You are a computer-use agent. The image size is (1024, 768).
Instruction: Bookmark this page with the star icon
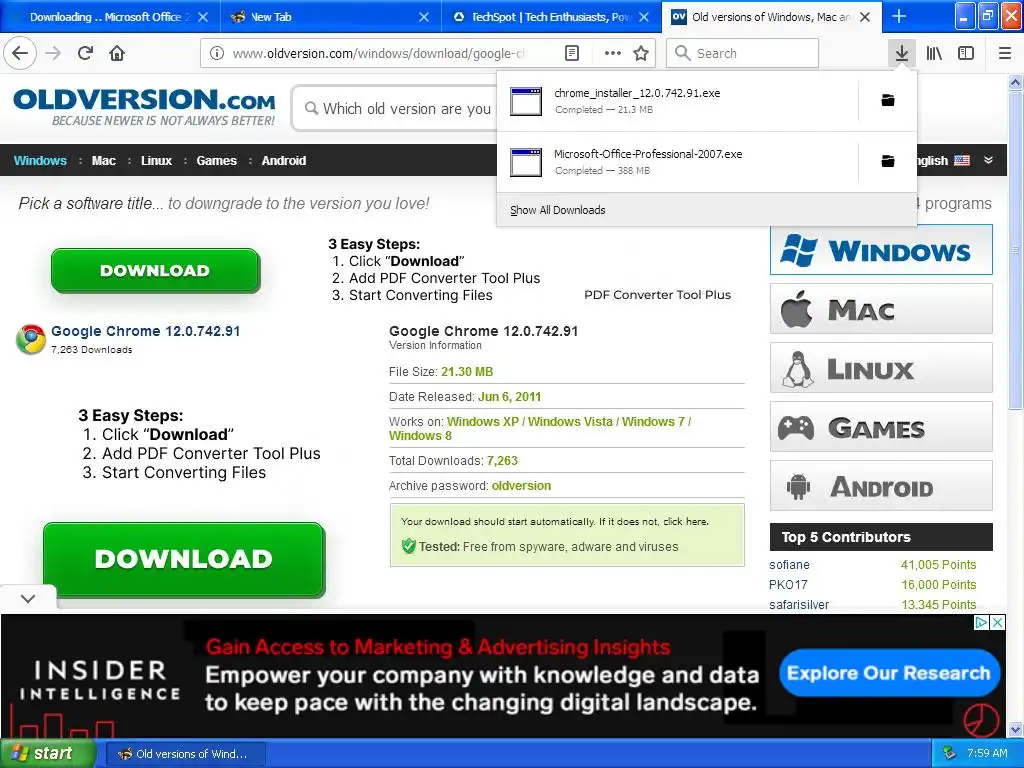click(641, 53)
